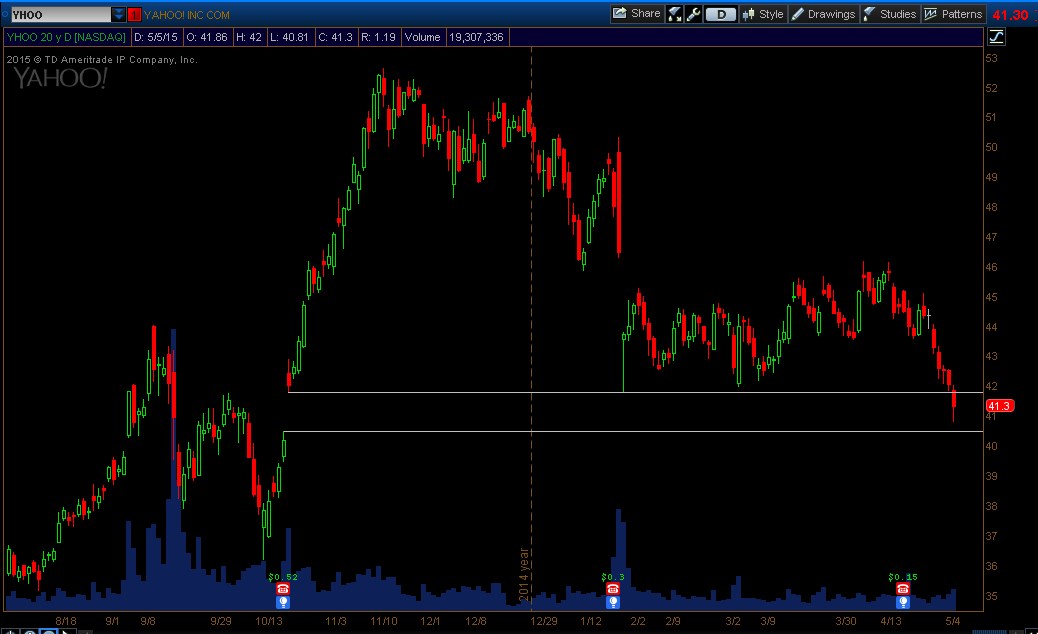
Task: Click the 35 price axis label
Action: click(991, 596)
